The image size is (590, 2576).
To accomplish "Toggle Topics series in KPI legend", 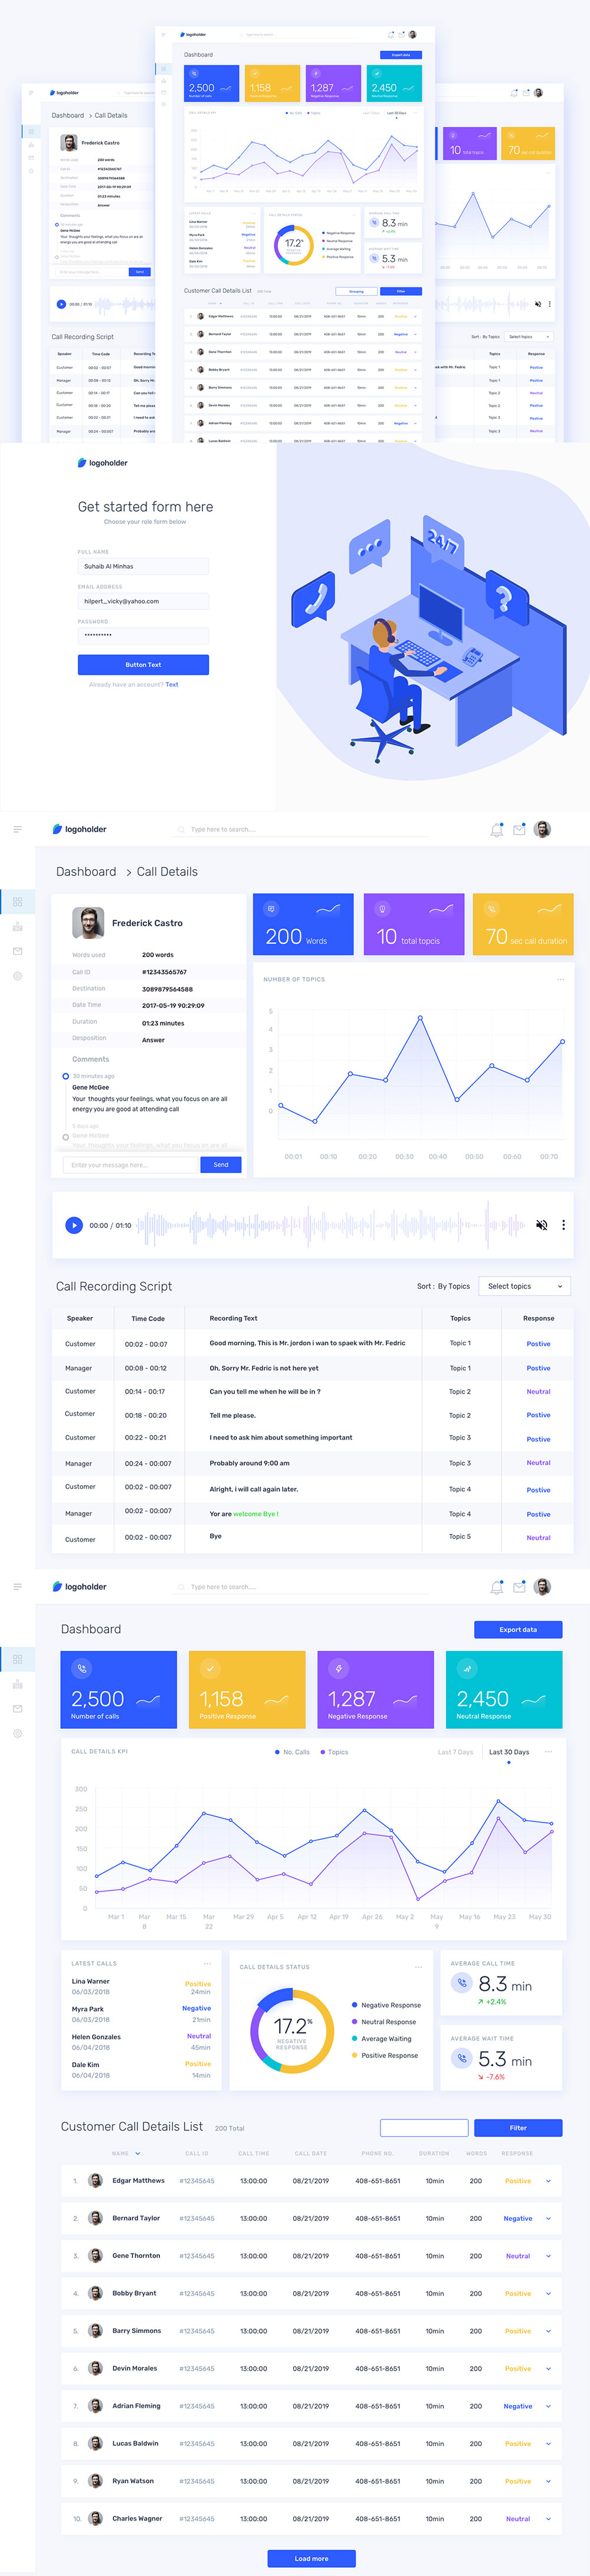I will pos(334,1752).
